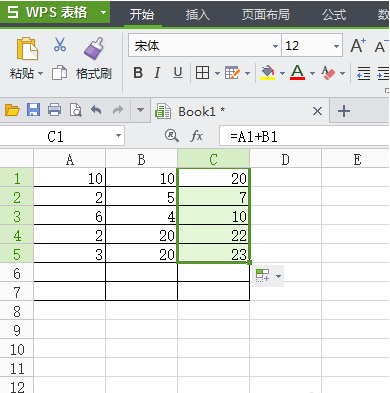Click the Paste clipboard icon

pos(27,49)
